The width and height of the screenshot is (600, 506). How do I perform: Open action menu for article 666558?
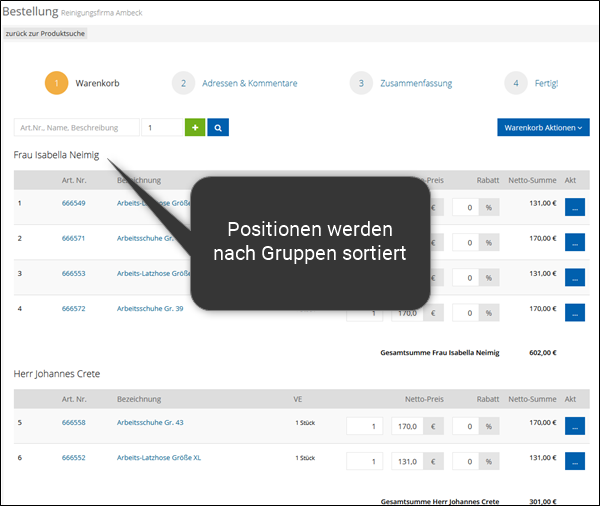click(577, 426)
